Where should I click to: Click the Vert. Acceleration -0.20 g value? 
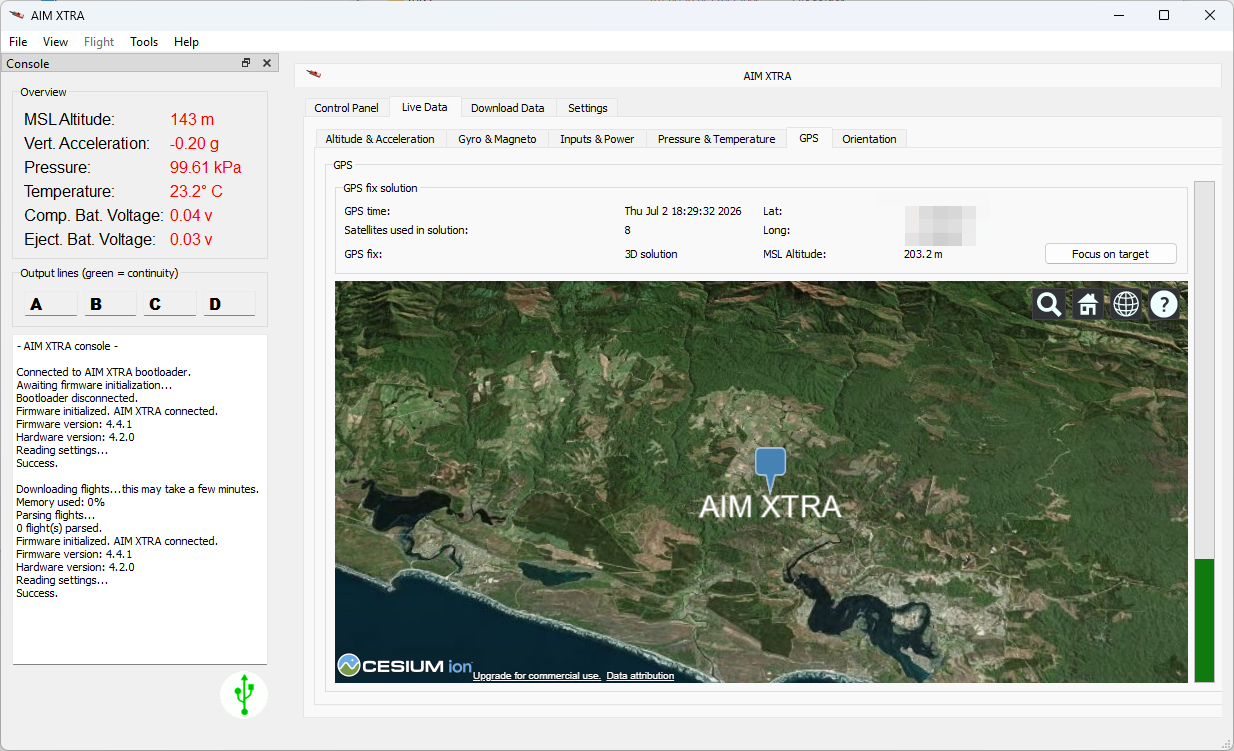194,143
